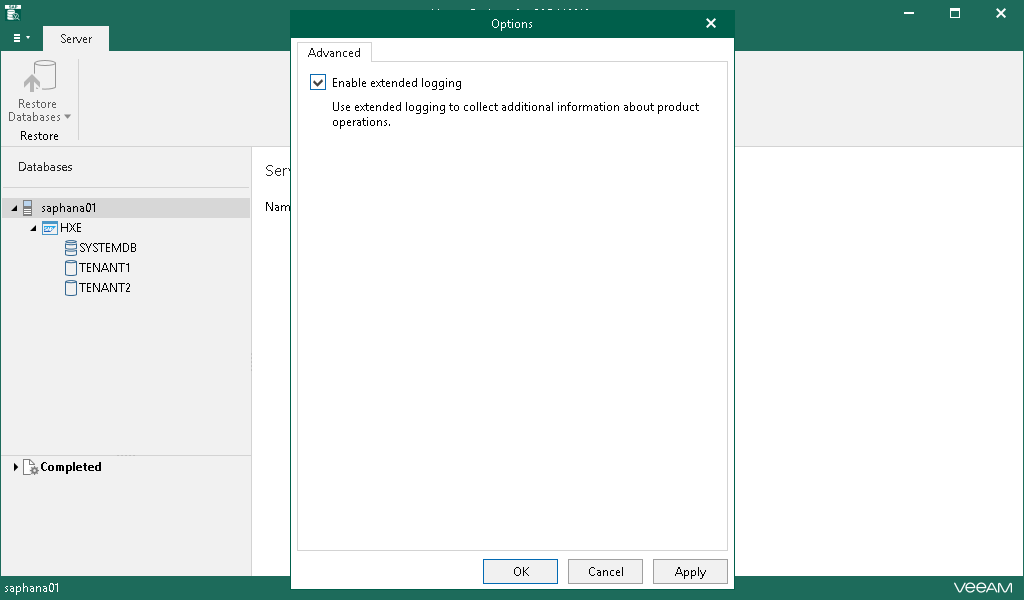Apply the option changes
This screenshot has width=1024, height=600.
pyautogui.click(x=690, y=572)
